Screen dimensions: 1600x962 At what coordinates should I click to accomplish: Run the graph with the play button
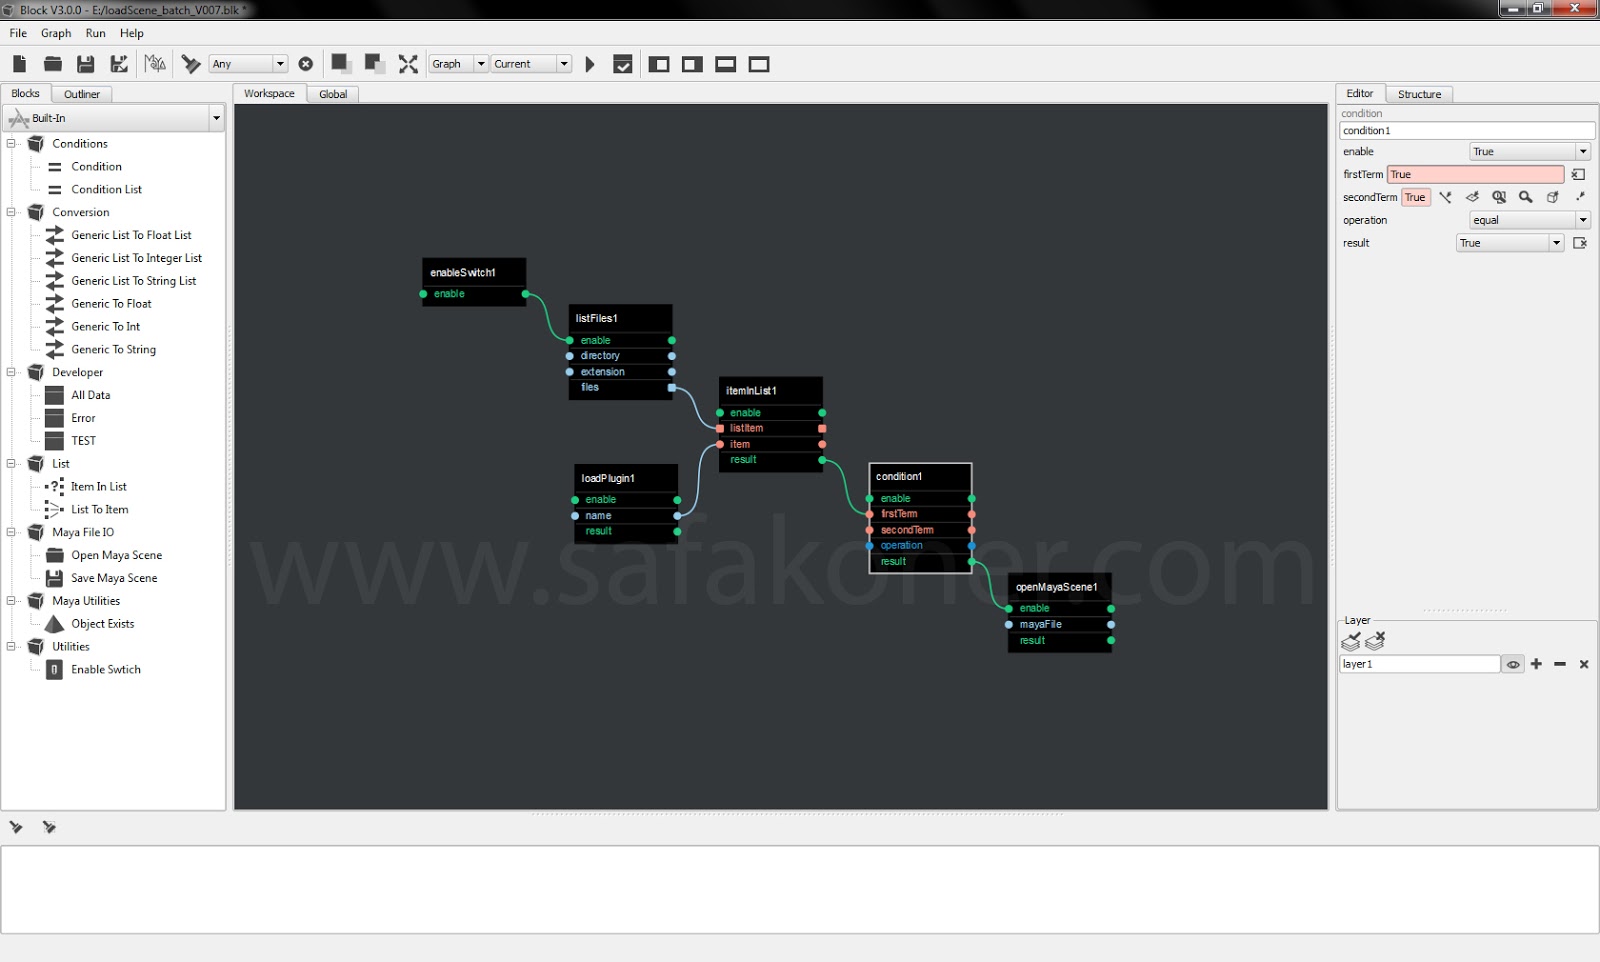click(x=590, y=64)
